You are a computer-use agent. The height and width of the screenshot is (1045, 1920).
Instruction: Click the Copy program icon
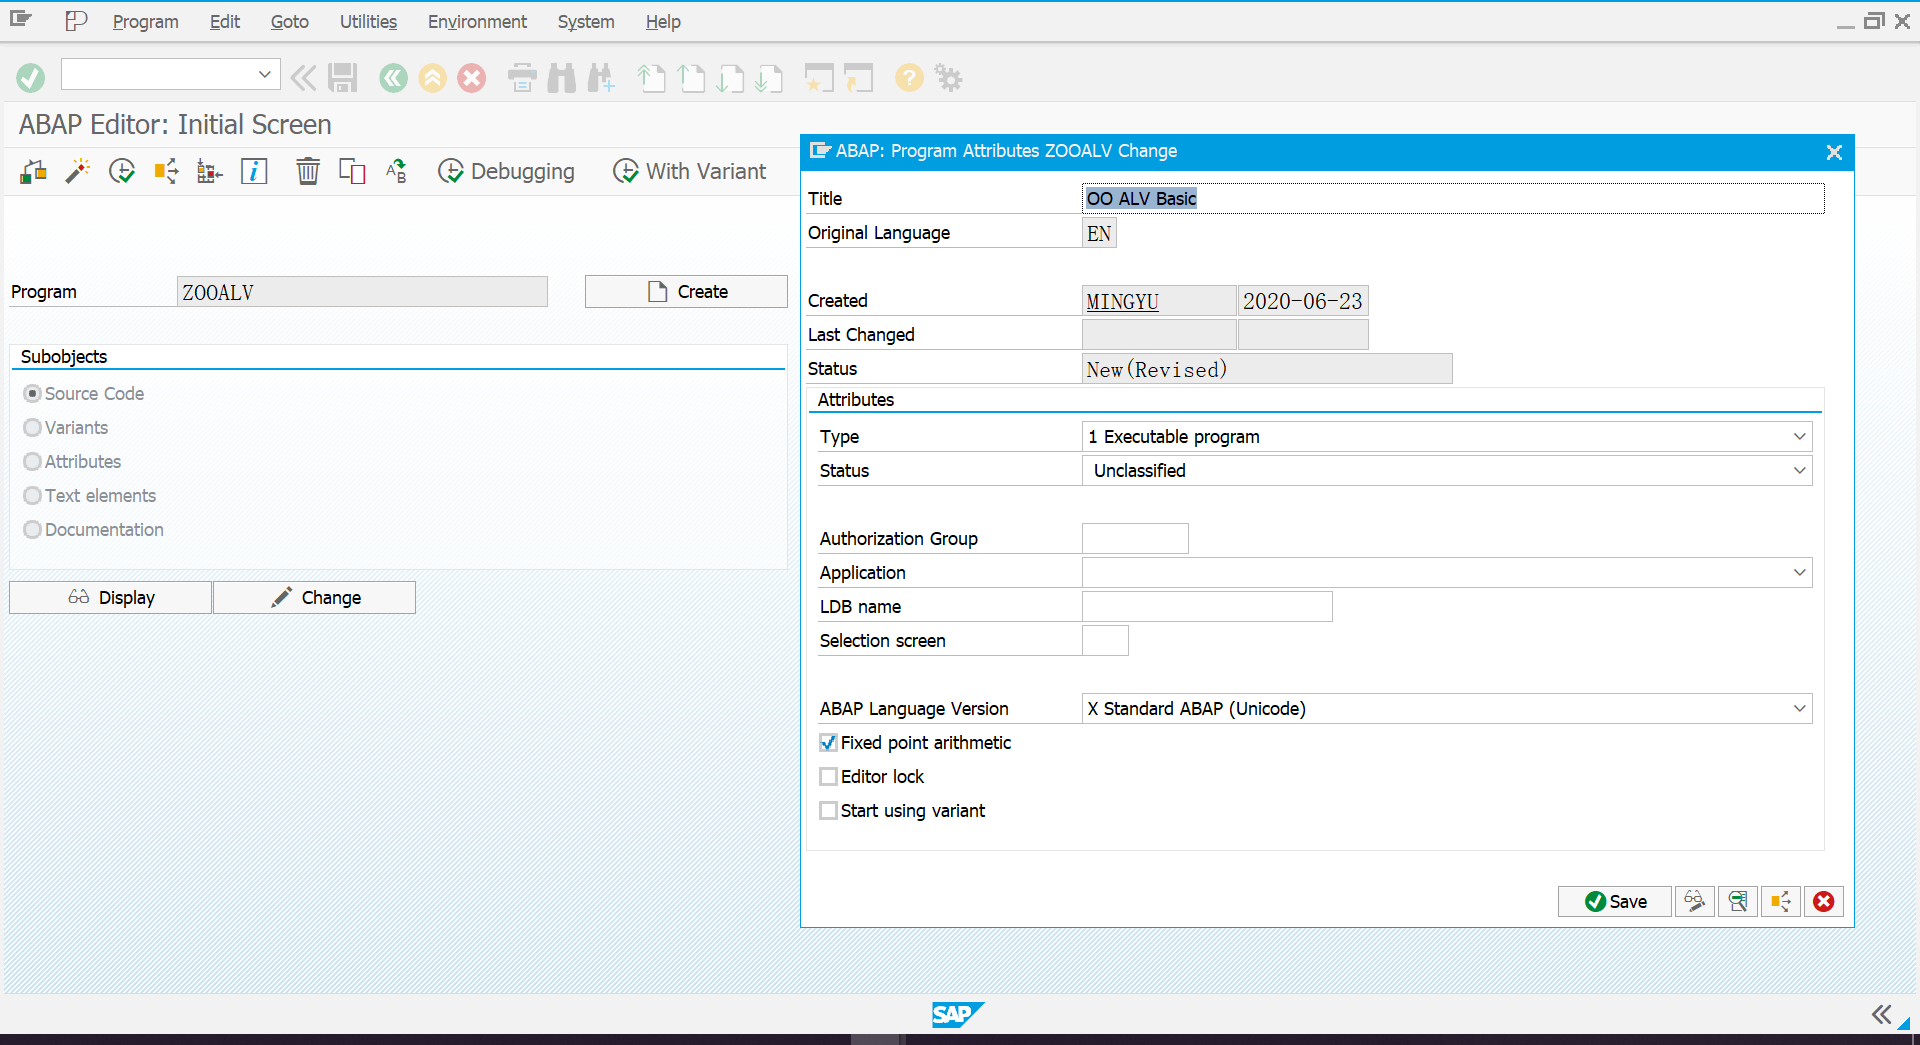352,171
